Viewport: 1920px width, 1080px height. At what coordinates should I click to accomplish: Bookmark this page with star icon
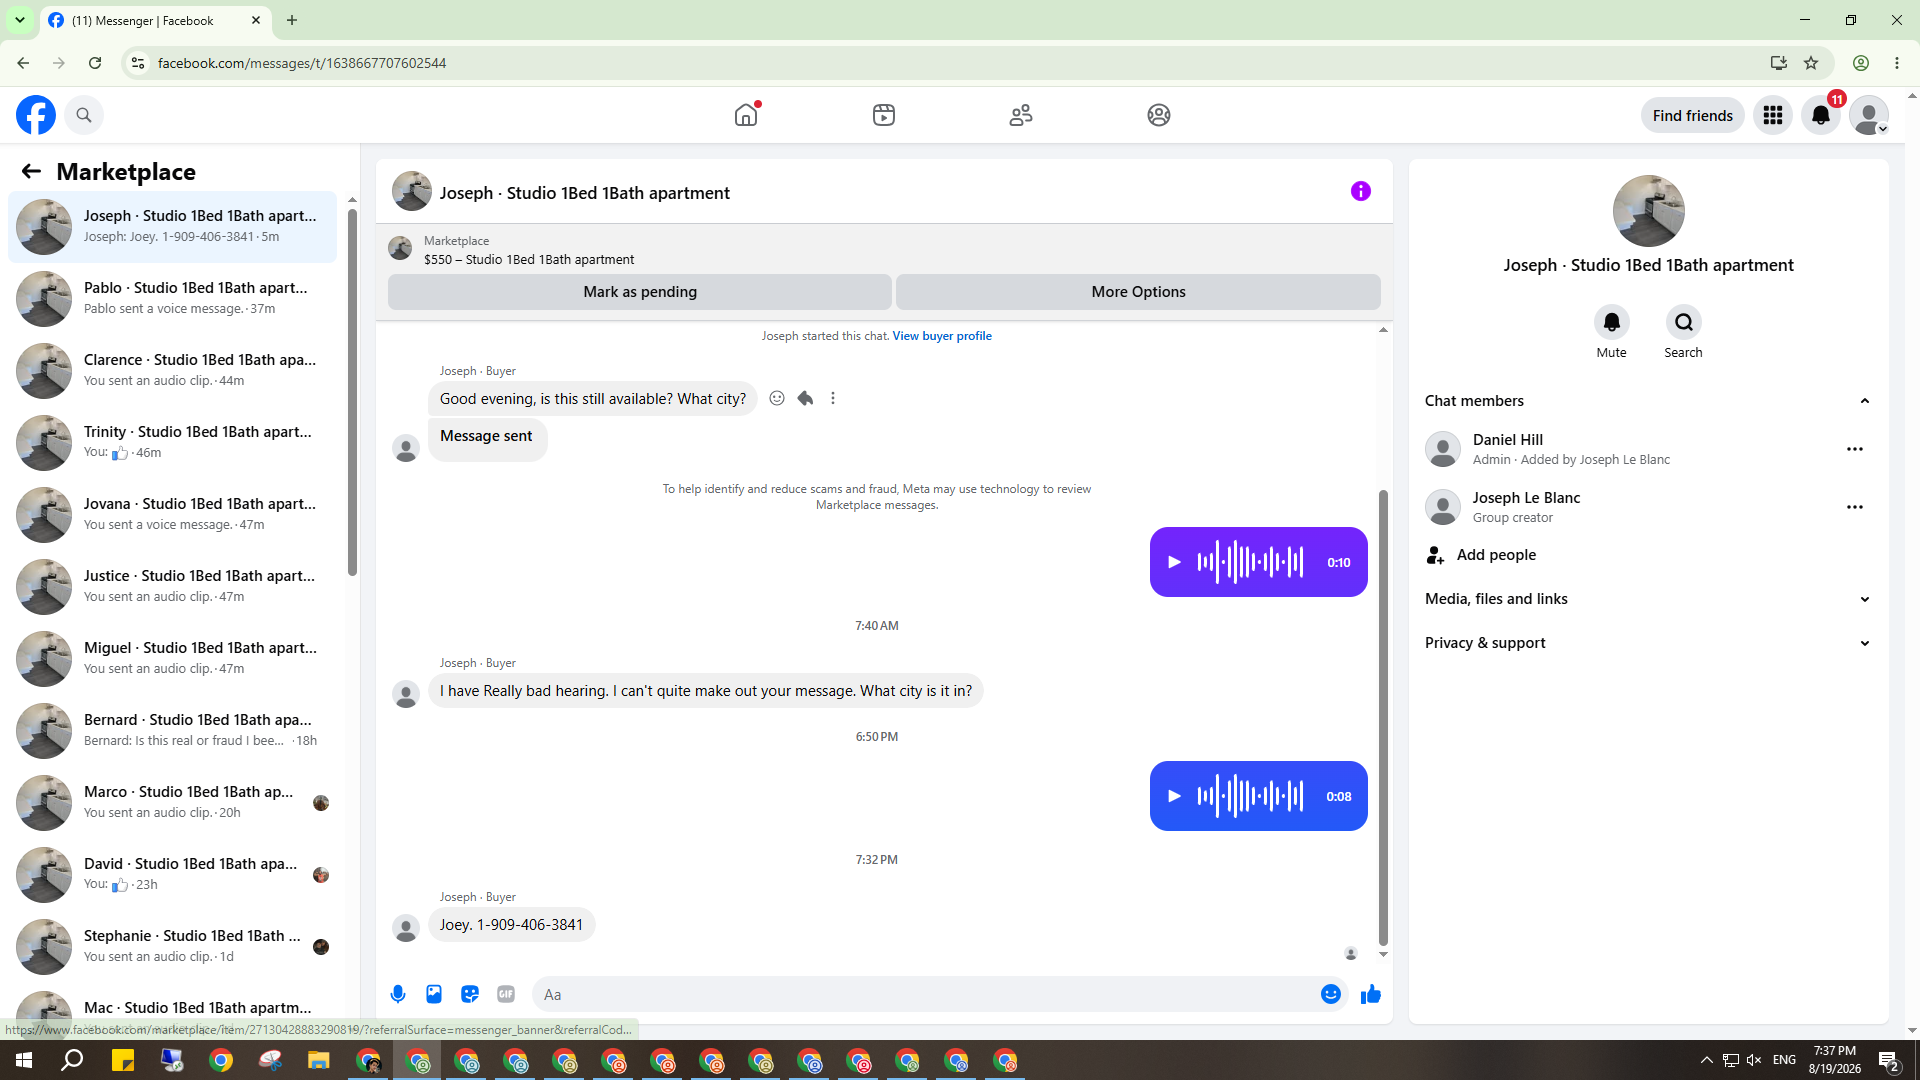pos(1811,63)
